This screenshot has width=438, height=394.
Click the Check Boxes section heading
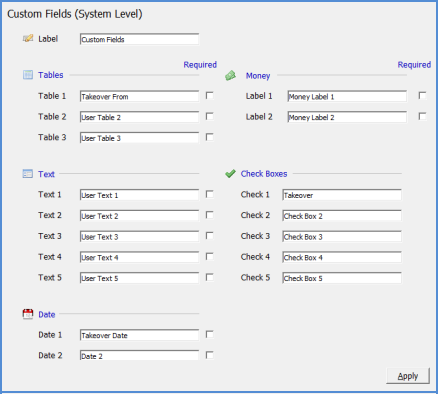(x=264, y=174)
